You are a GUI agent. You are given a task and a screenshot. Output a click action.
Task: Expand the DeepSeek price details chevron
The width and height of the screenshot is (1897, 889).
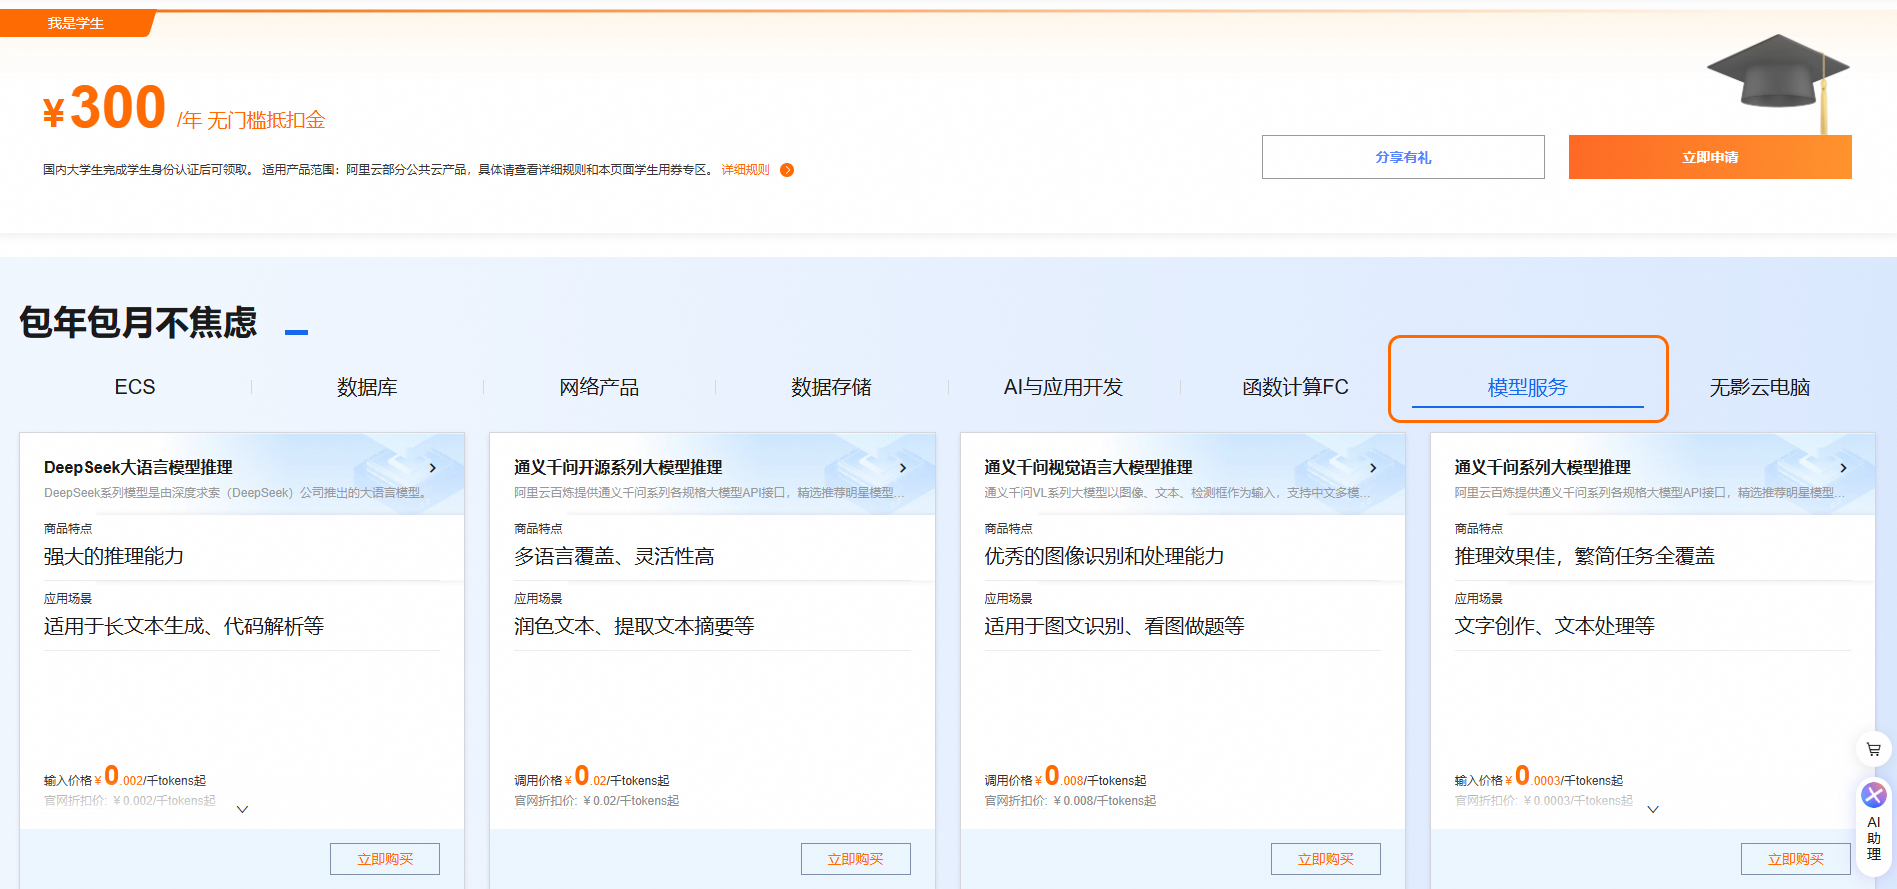point(242,809)
